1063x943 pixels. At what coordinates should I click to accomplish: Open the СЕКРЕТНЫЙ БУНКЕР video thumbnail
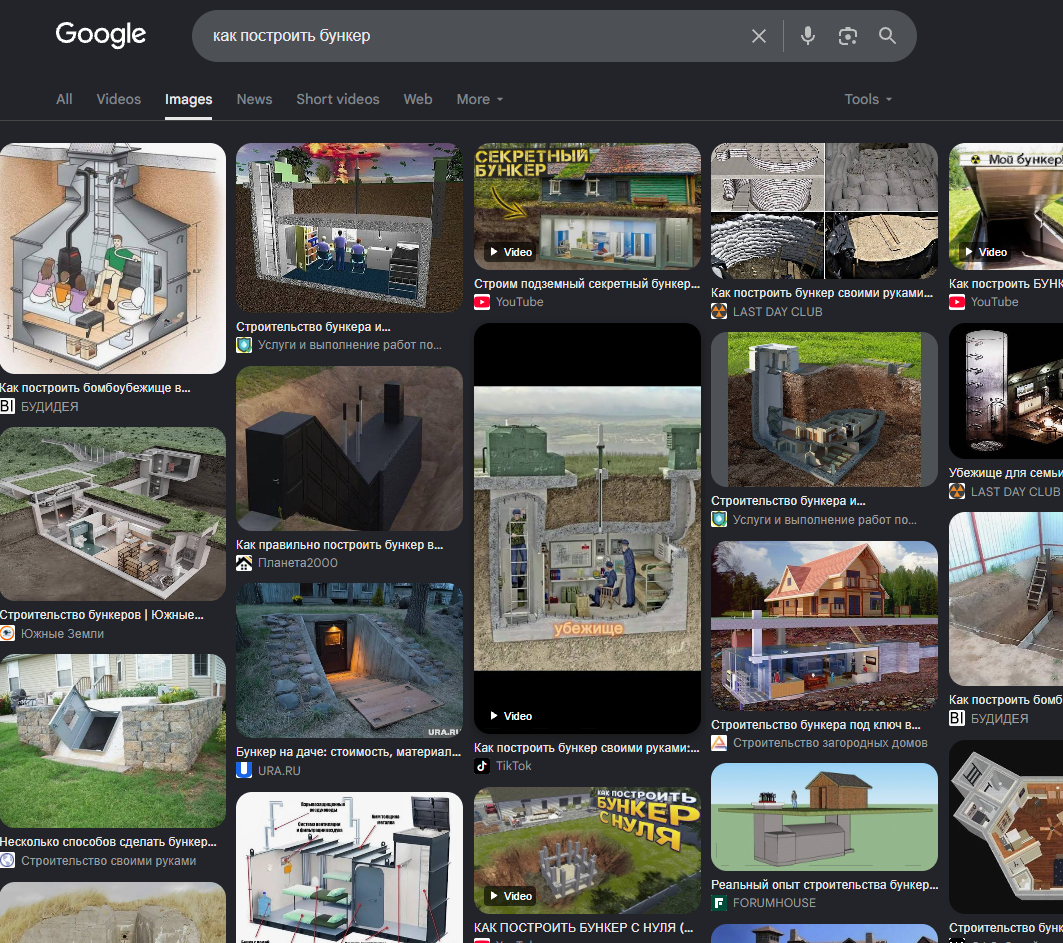587,206
